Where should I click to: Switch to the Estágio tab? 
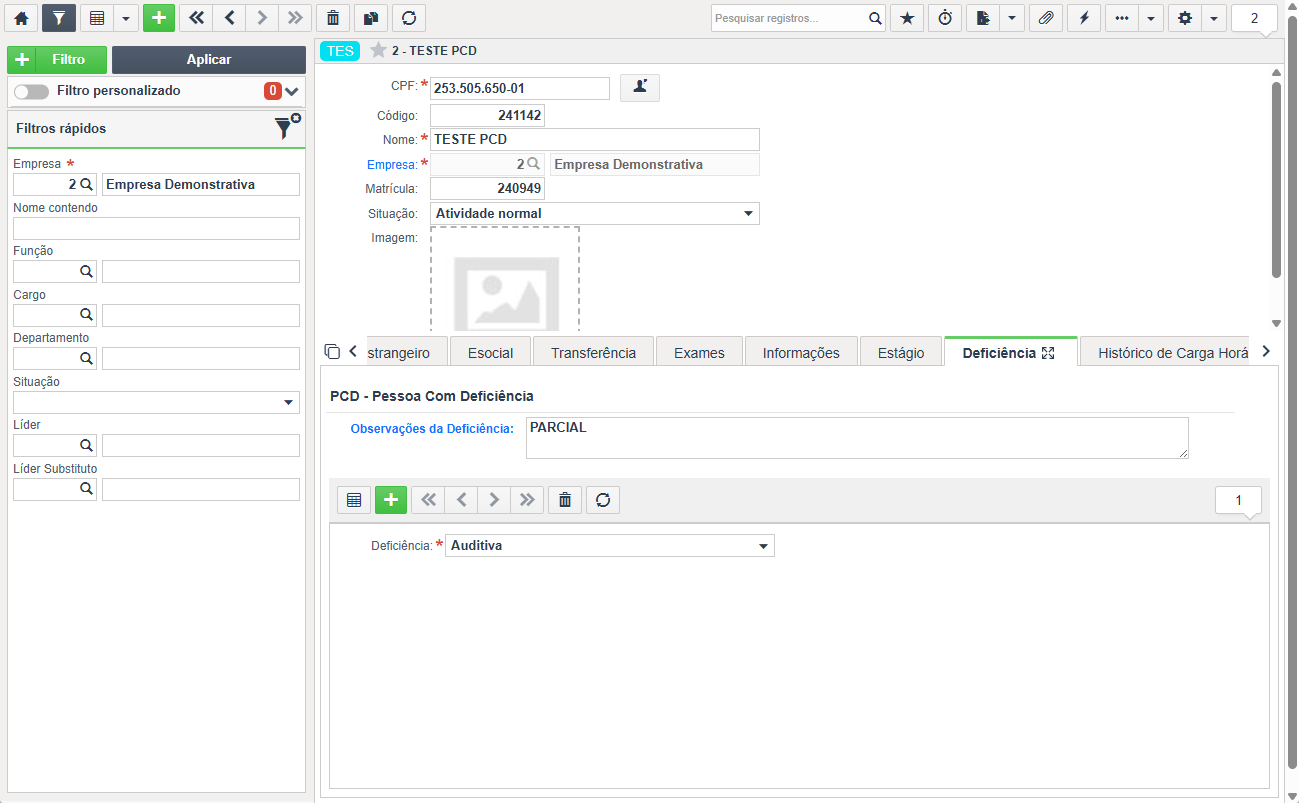point(901,353)
